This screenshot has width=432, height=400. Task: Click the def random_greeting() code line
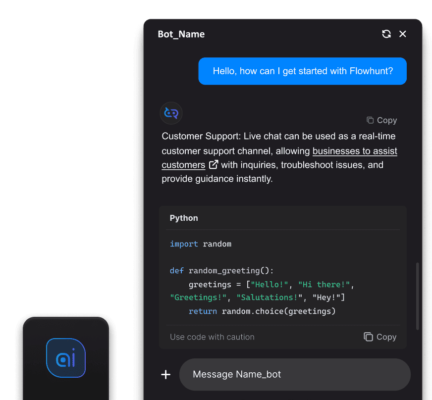[221, 271]
